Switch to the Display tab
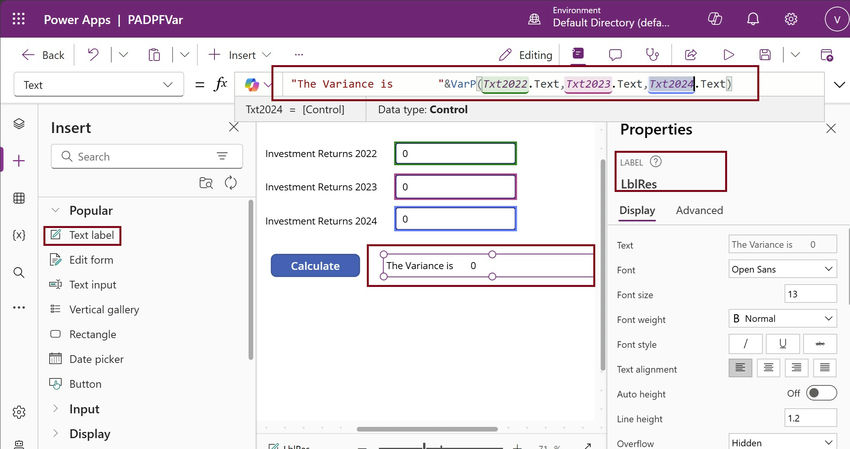The image size is (850, 449). 637,210
